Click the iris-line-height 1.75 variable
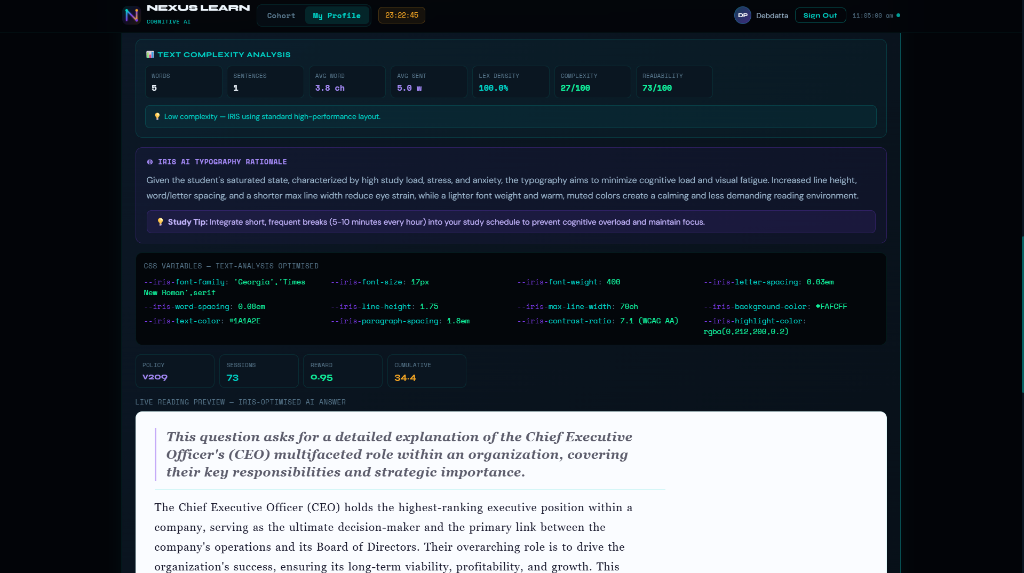Viewport: 1024px width, 573px height. (x=384, y=306)
